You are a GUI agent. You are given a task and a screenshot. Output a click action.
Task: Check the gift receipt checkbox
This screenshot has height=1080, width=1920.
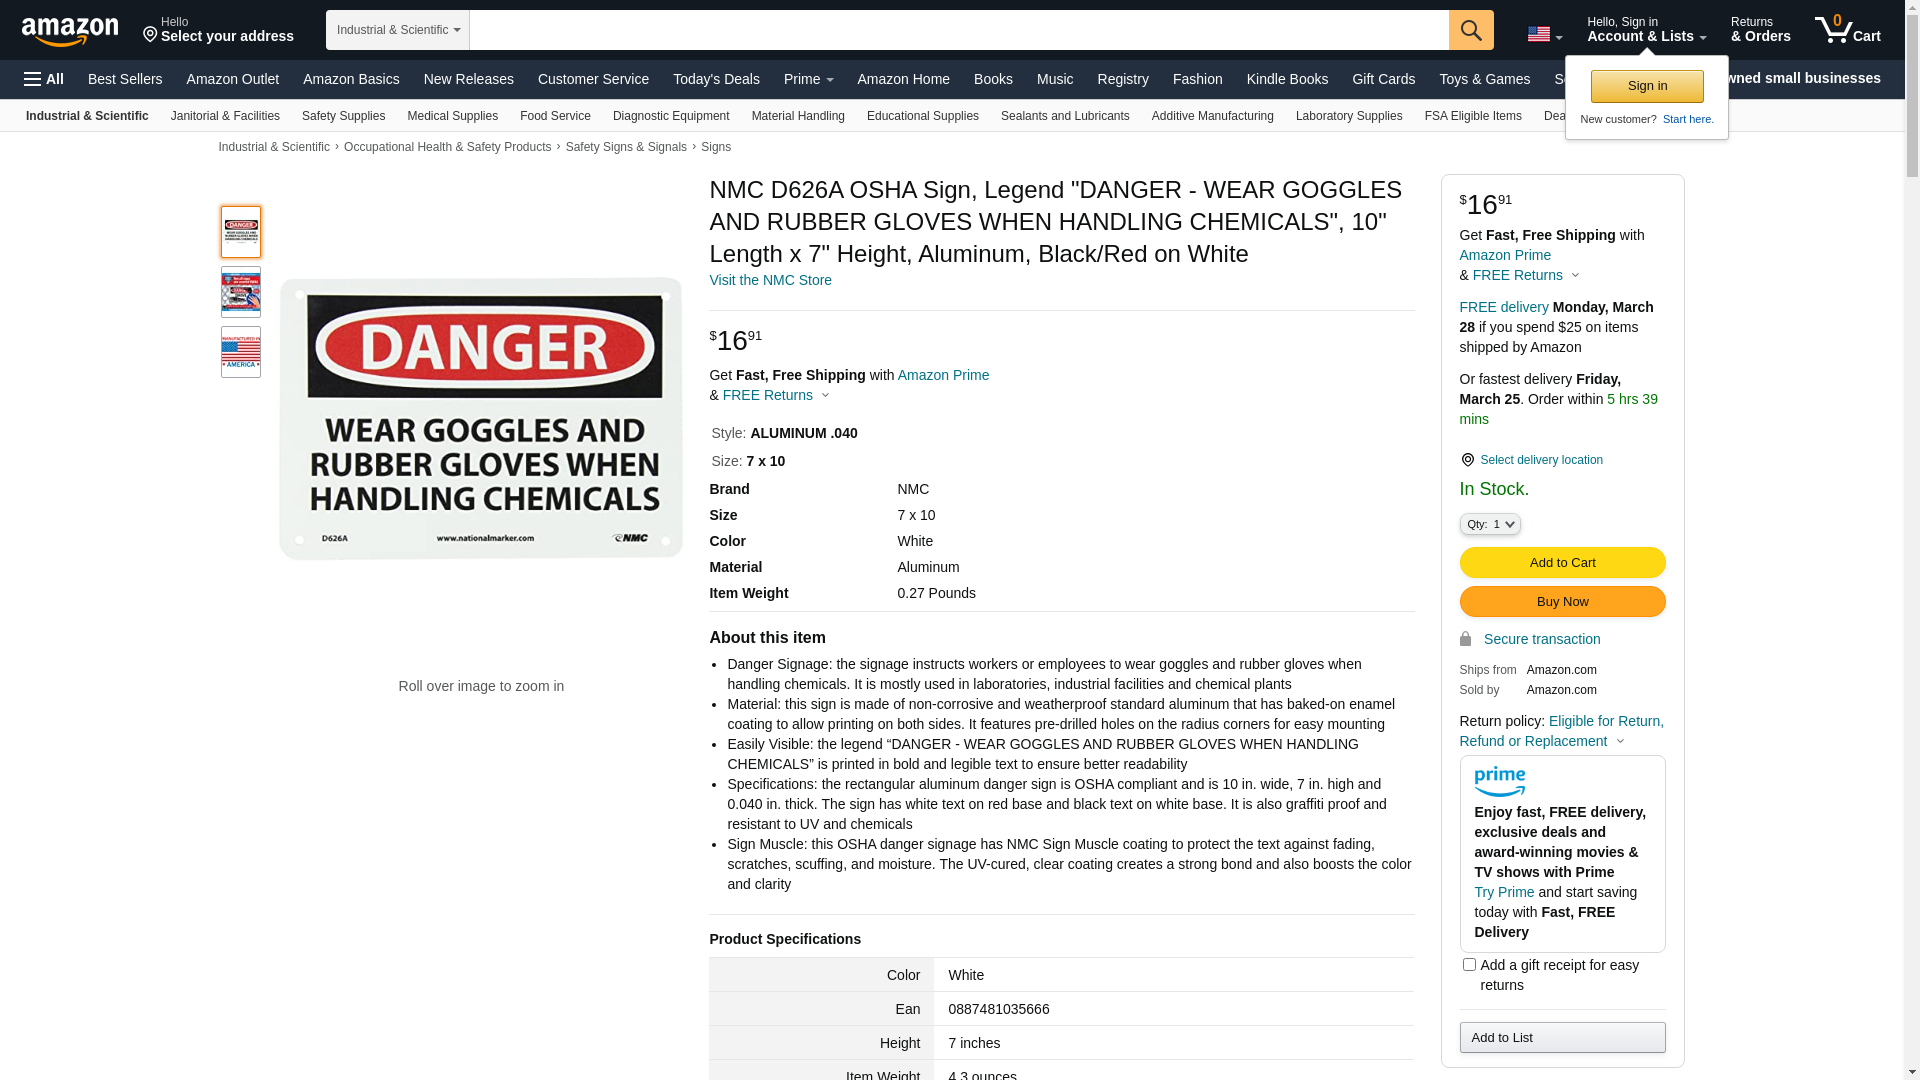(x=1469, y=965)
